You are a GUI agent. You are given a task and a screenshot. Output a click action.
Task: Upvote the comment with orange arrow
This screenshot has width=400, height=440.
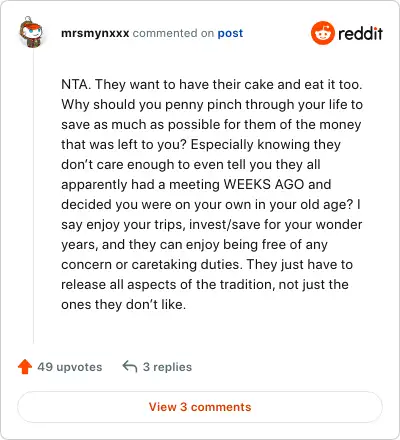(25, 367)
